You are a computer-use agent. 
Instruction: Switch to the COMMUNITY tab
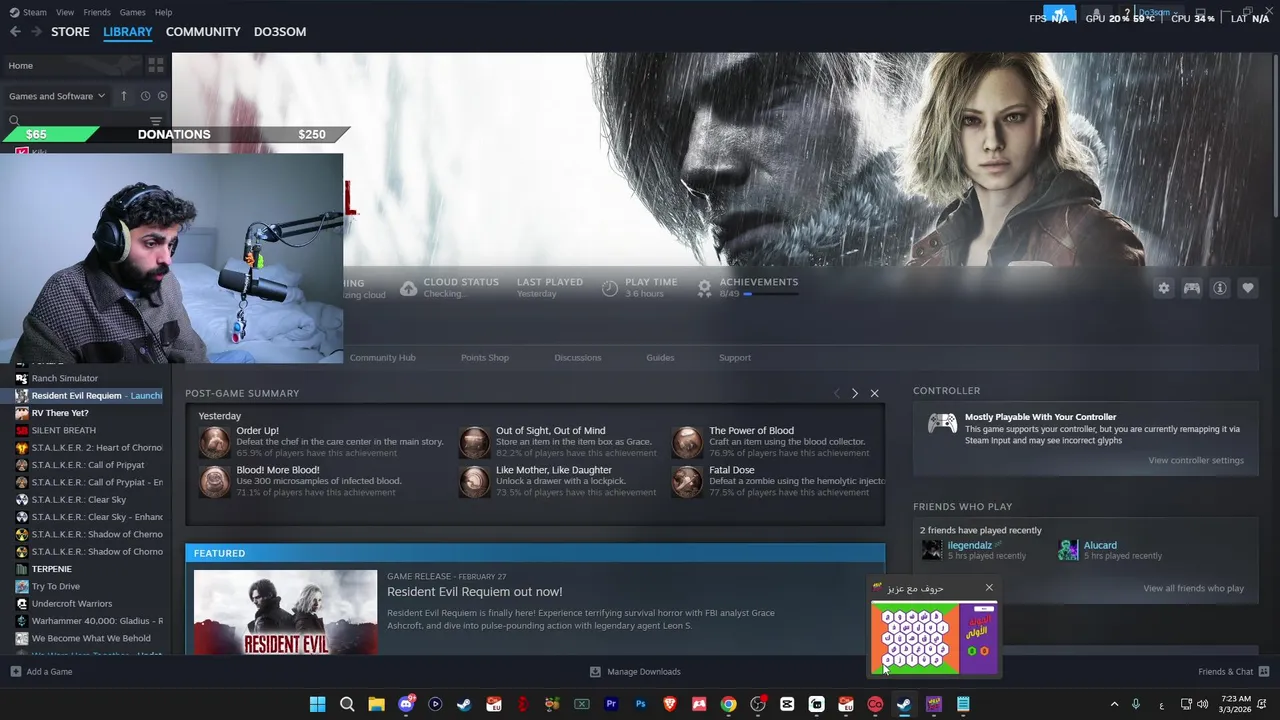point(203,32)
